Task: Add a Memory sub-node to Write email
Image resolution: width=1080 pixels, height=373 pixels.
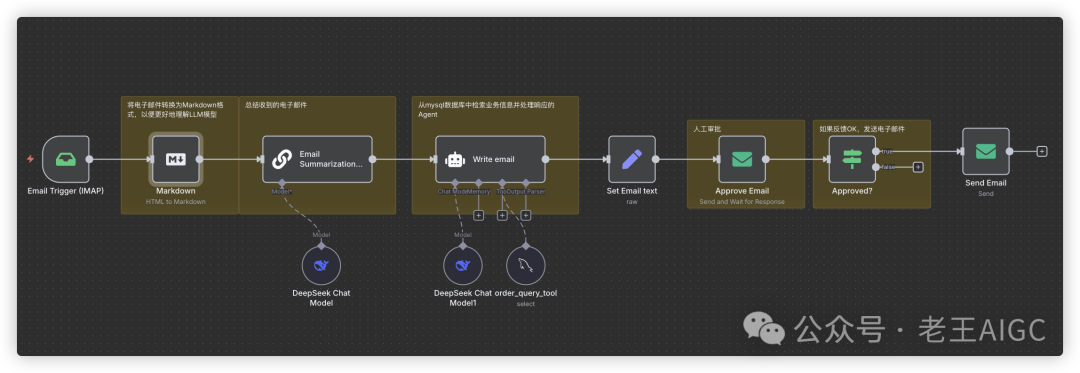Action: (478, 215)
